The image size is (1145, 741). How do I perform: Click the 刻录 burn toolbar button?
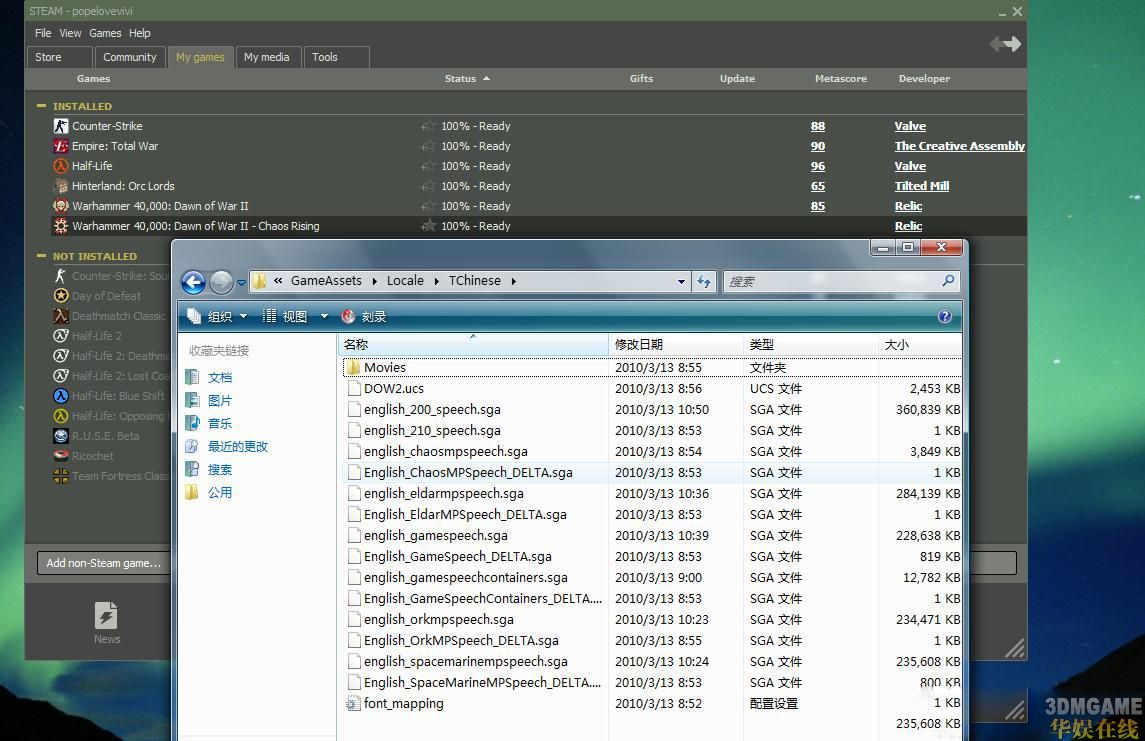[x=364, y=316]
